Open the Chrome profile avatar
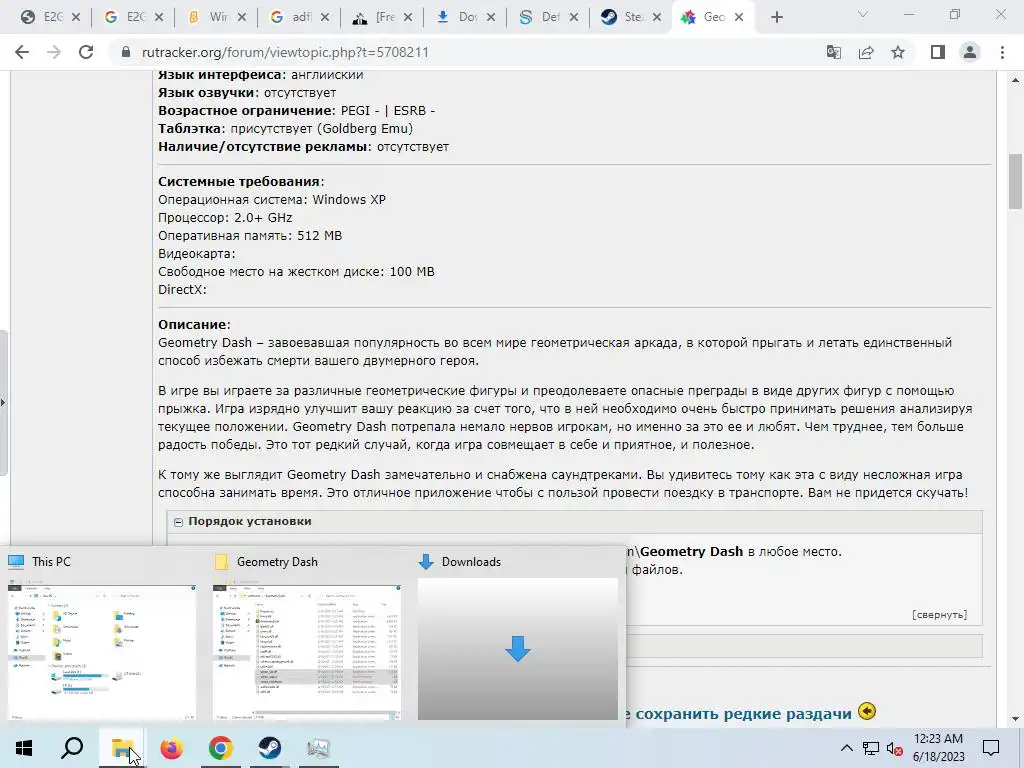This screenshot has width=1024, height=768. coord(970,52)
